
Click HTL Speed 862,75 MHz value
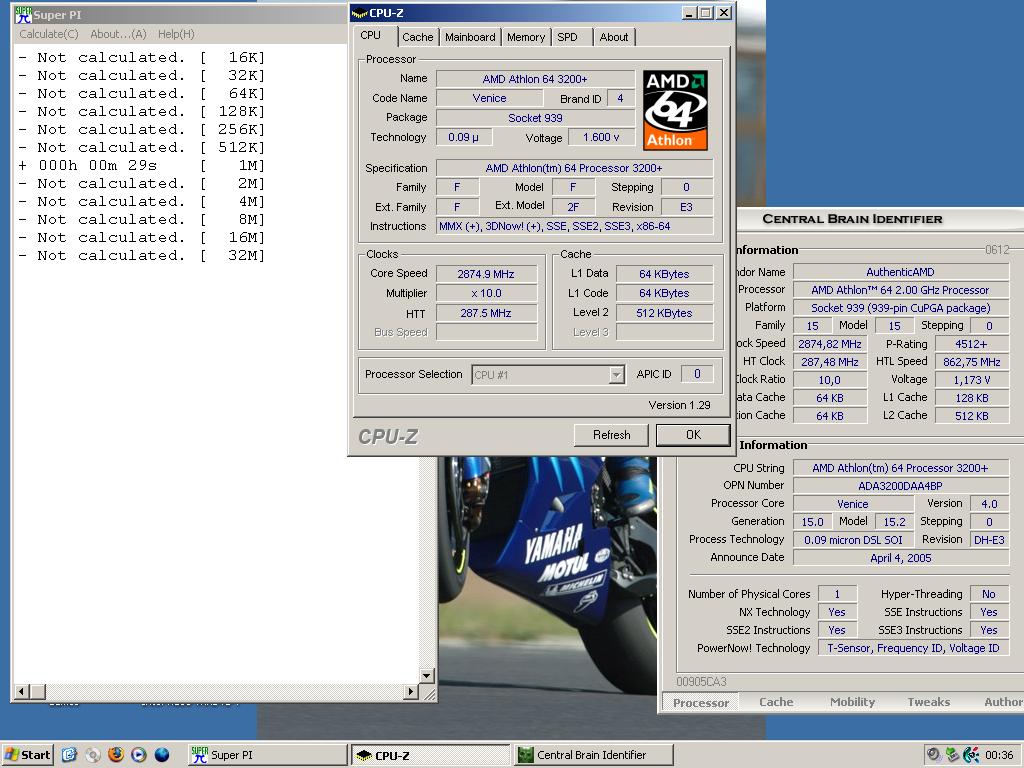(971, 362)
